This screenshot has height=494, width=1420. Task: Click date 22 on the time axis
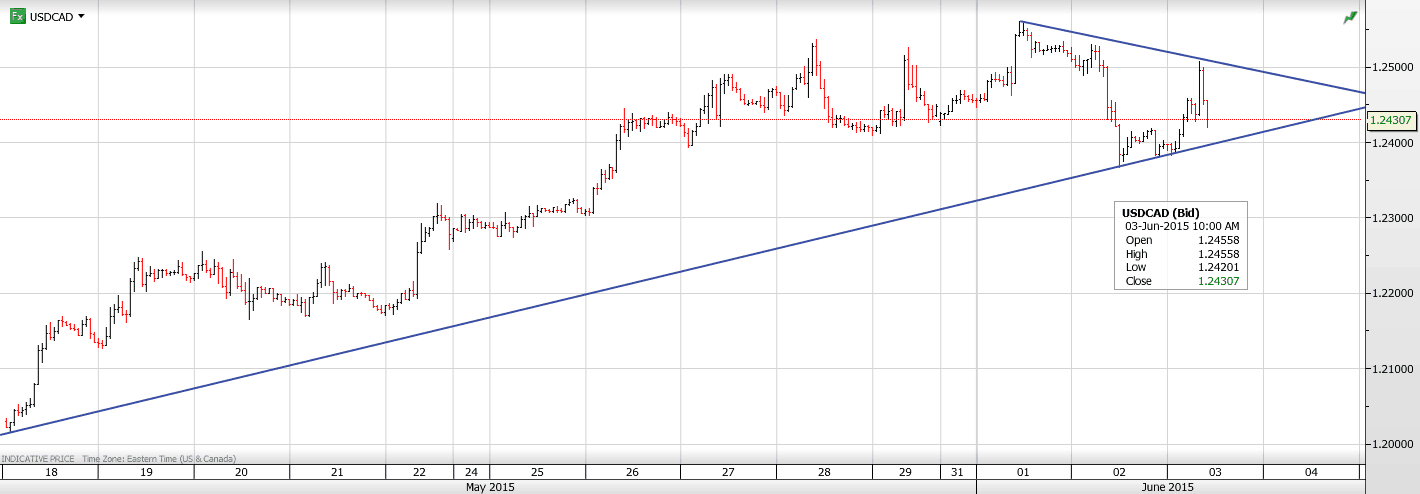[419, 472]
